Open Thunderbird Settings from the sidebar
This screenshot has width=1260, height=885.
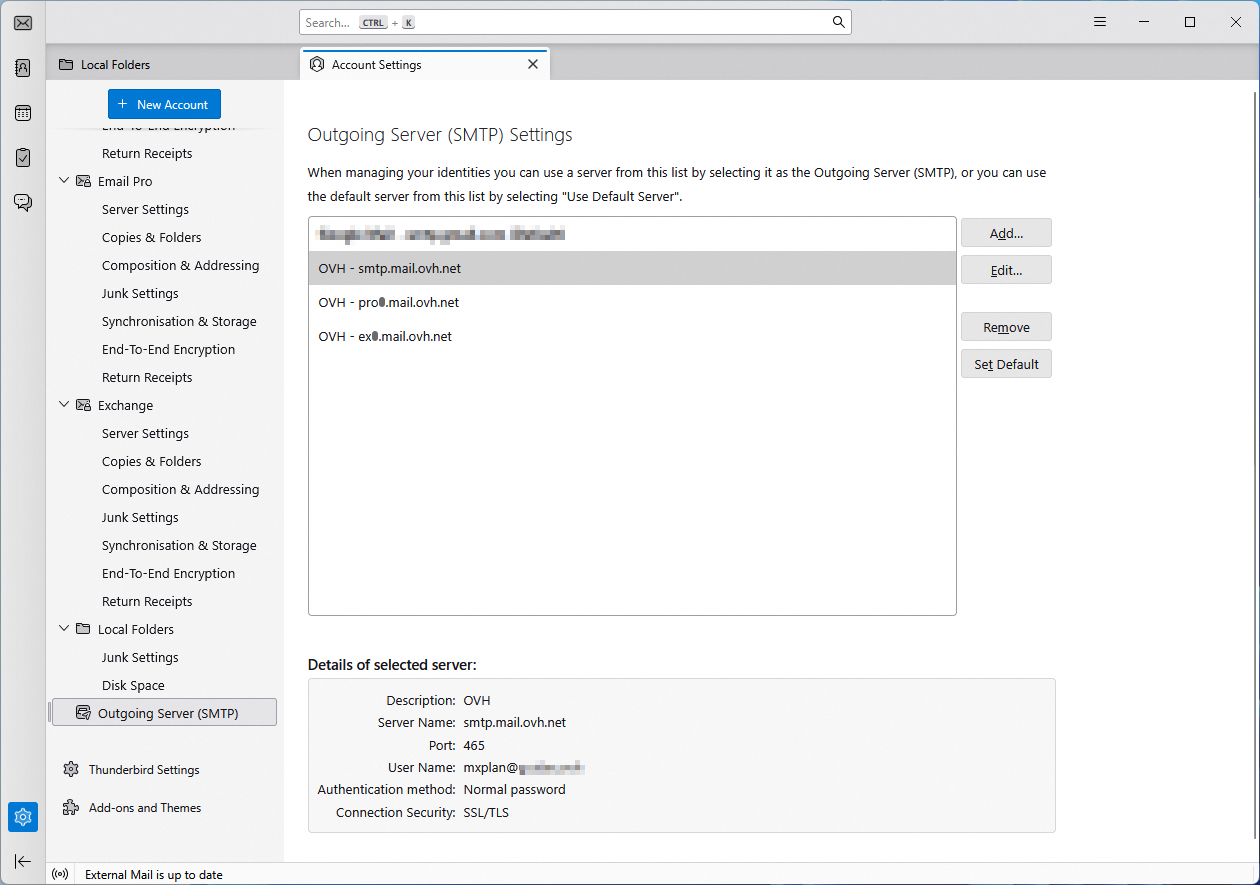(x=144, y=770)
